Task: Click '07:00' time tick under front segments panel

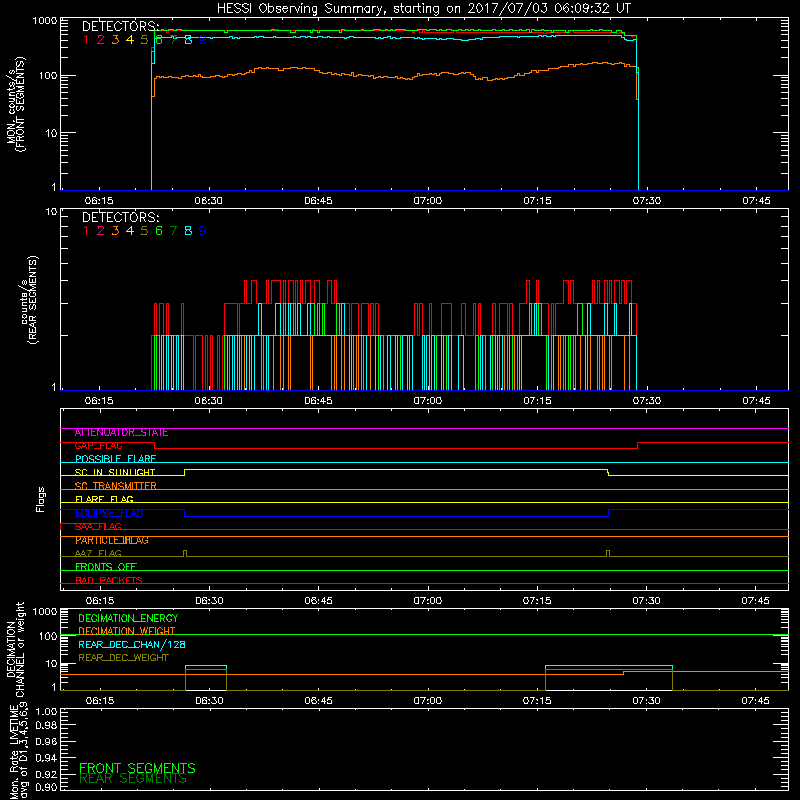Action: click(428, 201)
